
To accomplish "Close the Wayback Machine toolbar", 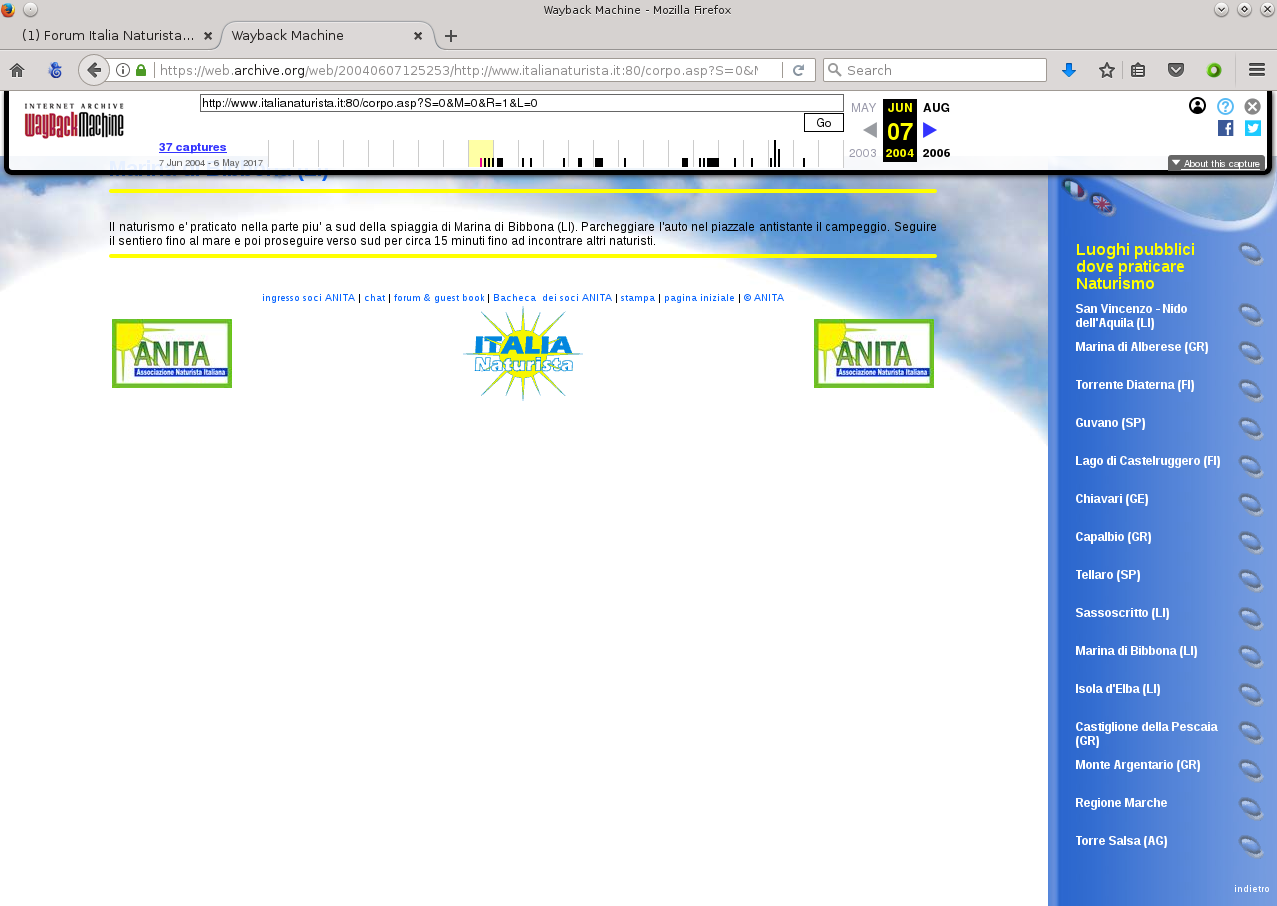I will click(x=1252, y=106).
